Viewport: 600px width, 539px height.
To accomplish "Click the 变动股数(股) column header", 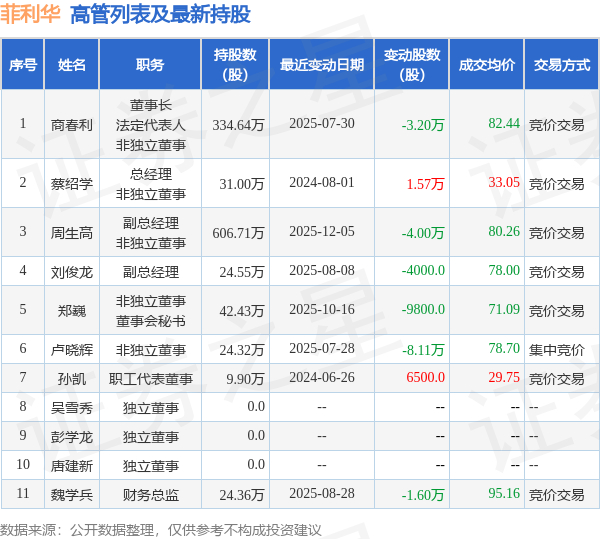I will tap(411, 64).
